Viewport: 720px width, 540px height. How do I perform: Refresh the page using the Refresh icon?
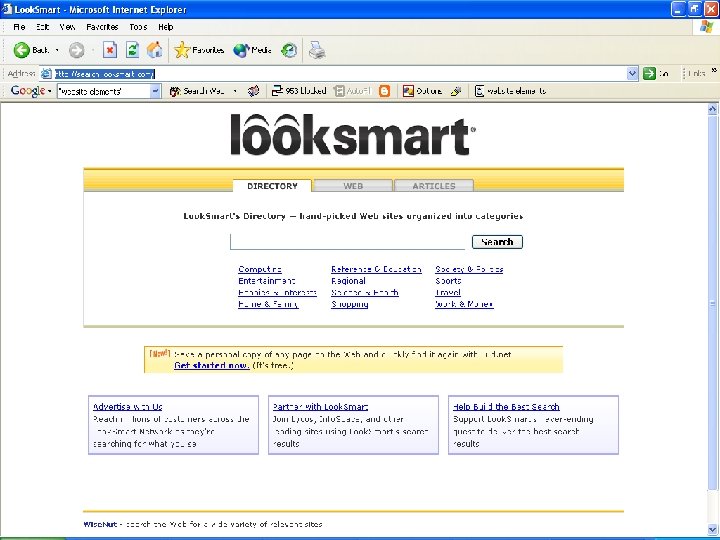pos(133,50)
